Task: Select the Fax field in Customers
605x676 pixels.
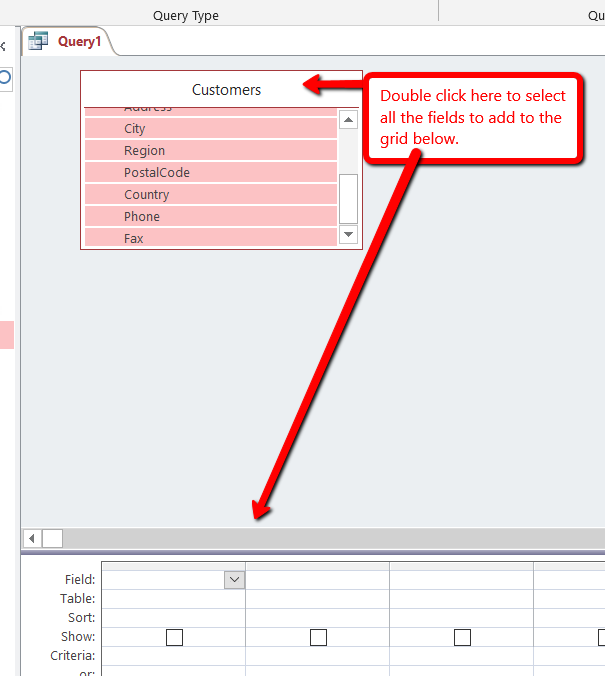Action: click(210, 238)
